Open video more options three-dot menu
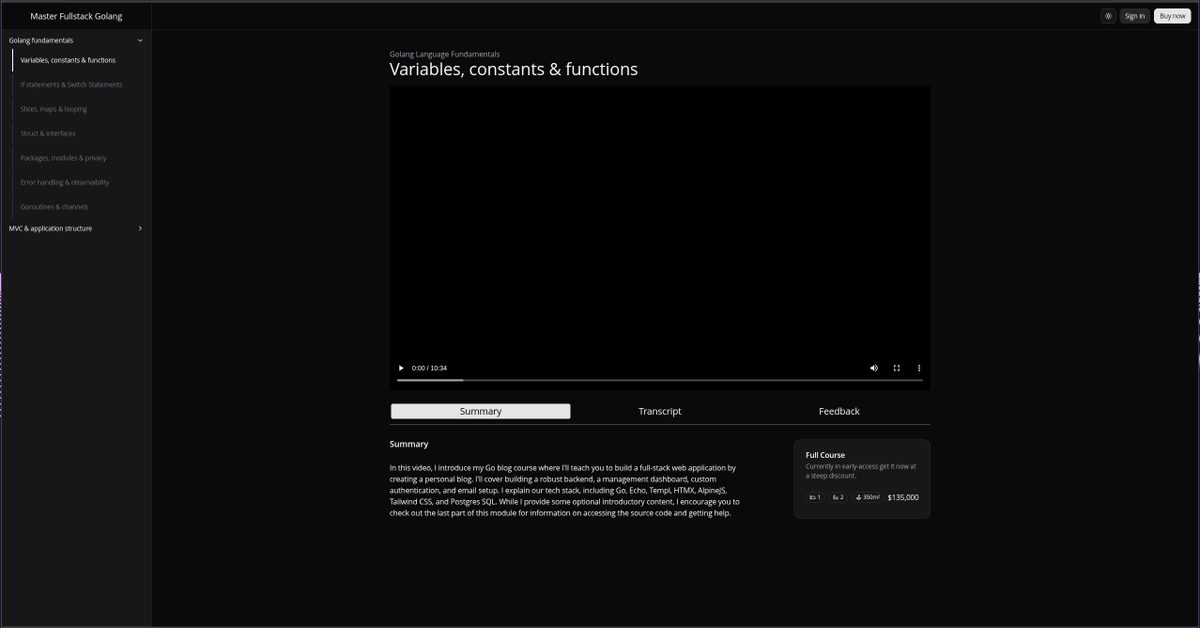The image size is (1200, 628). point(919,368)
